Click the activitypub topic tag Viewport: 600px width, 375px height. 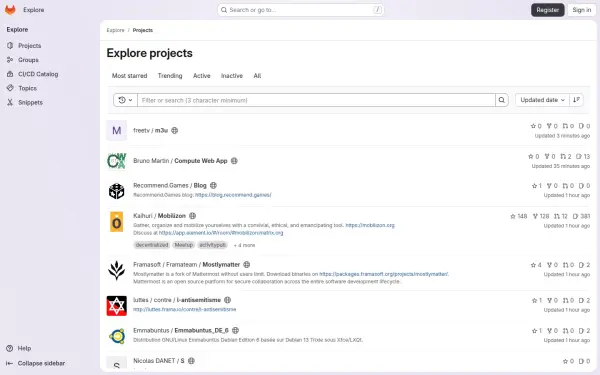tap(212, 245)
